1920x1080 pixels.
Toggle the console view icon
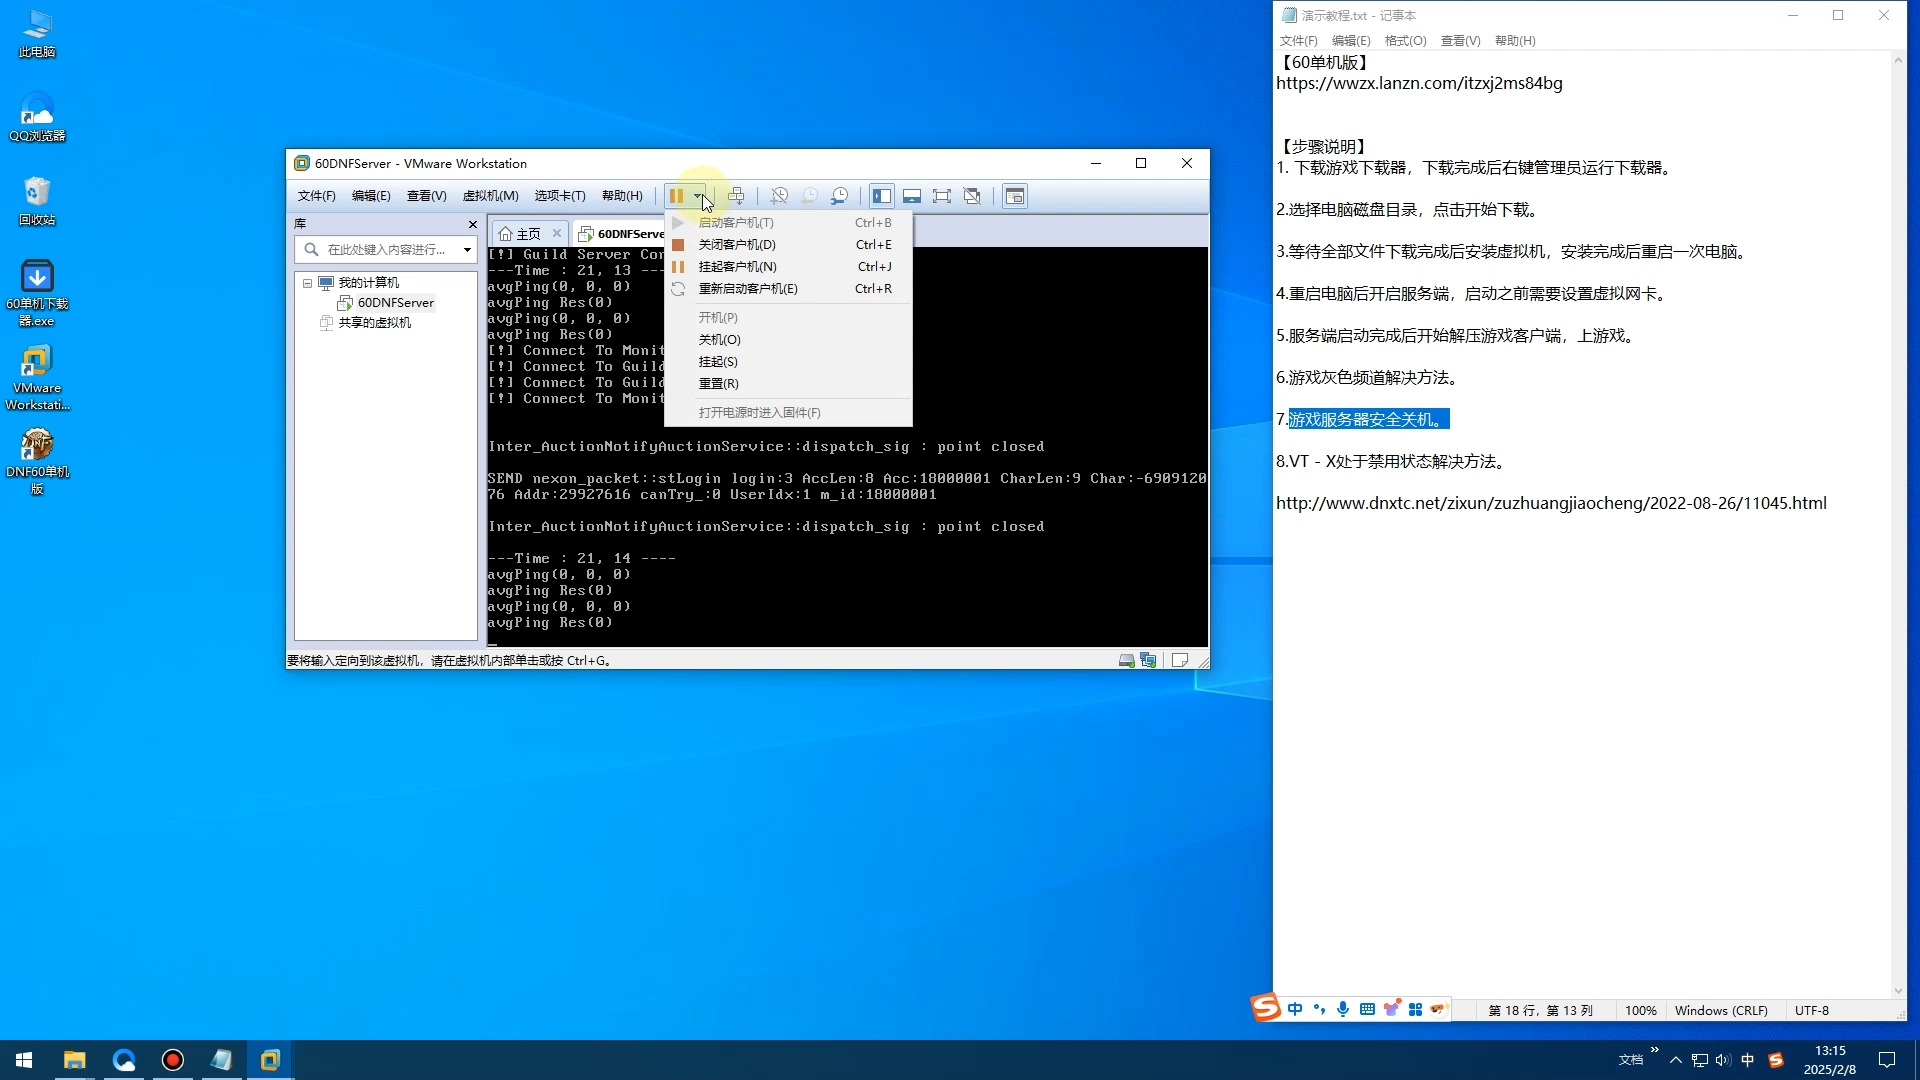(1015, 196)
